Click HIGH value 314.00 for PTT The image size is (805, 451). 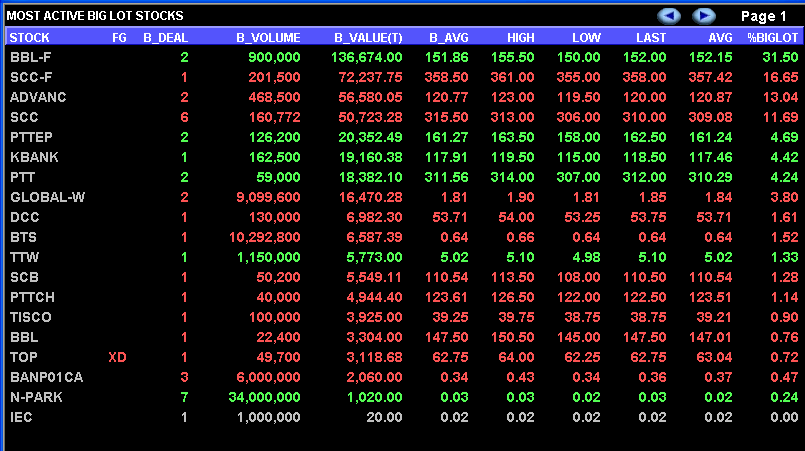point(512,177)
